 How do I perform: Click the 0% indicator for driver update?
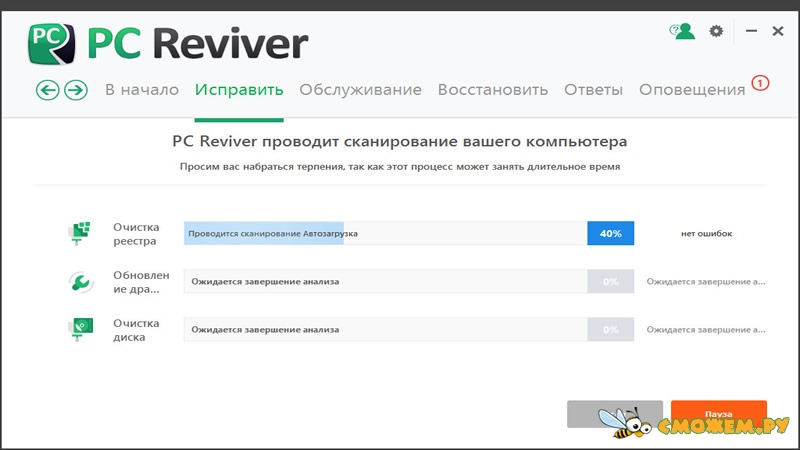611,281
